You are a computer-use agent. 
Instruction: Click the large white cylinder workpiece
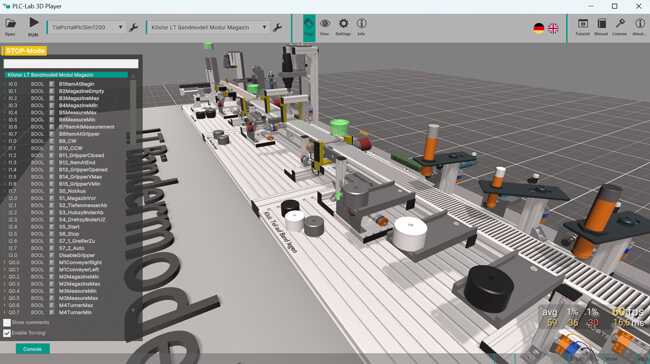click(x=410, y=233)
